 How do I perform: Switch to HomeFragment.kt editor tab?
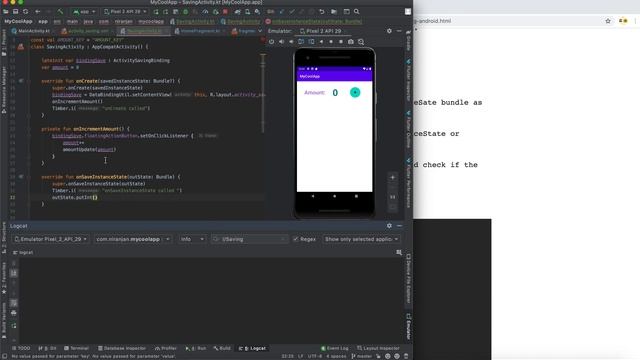(200, 31)
